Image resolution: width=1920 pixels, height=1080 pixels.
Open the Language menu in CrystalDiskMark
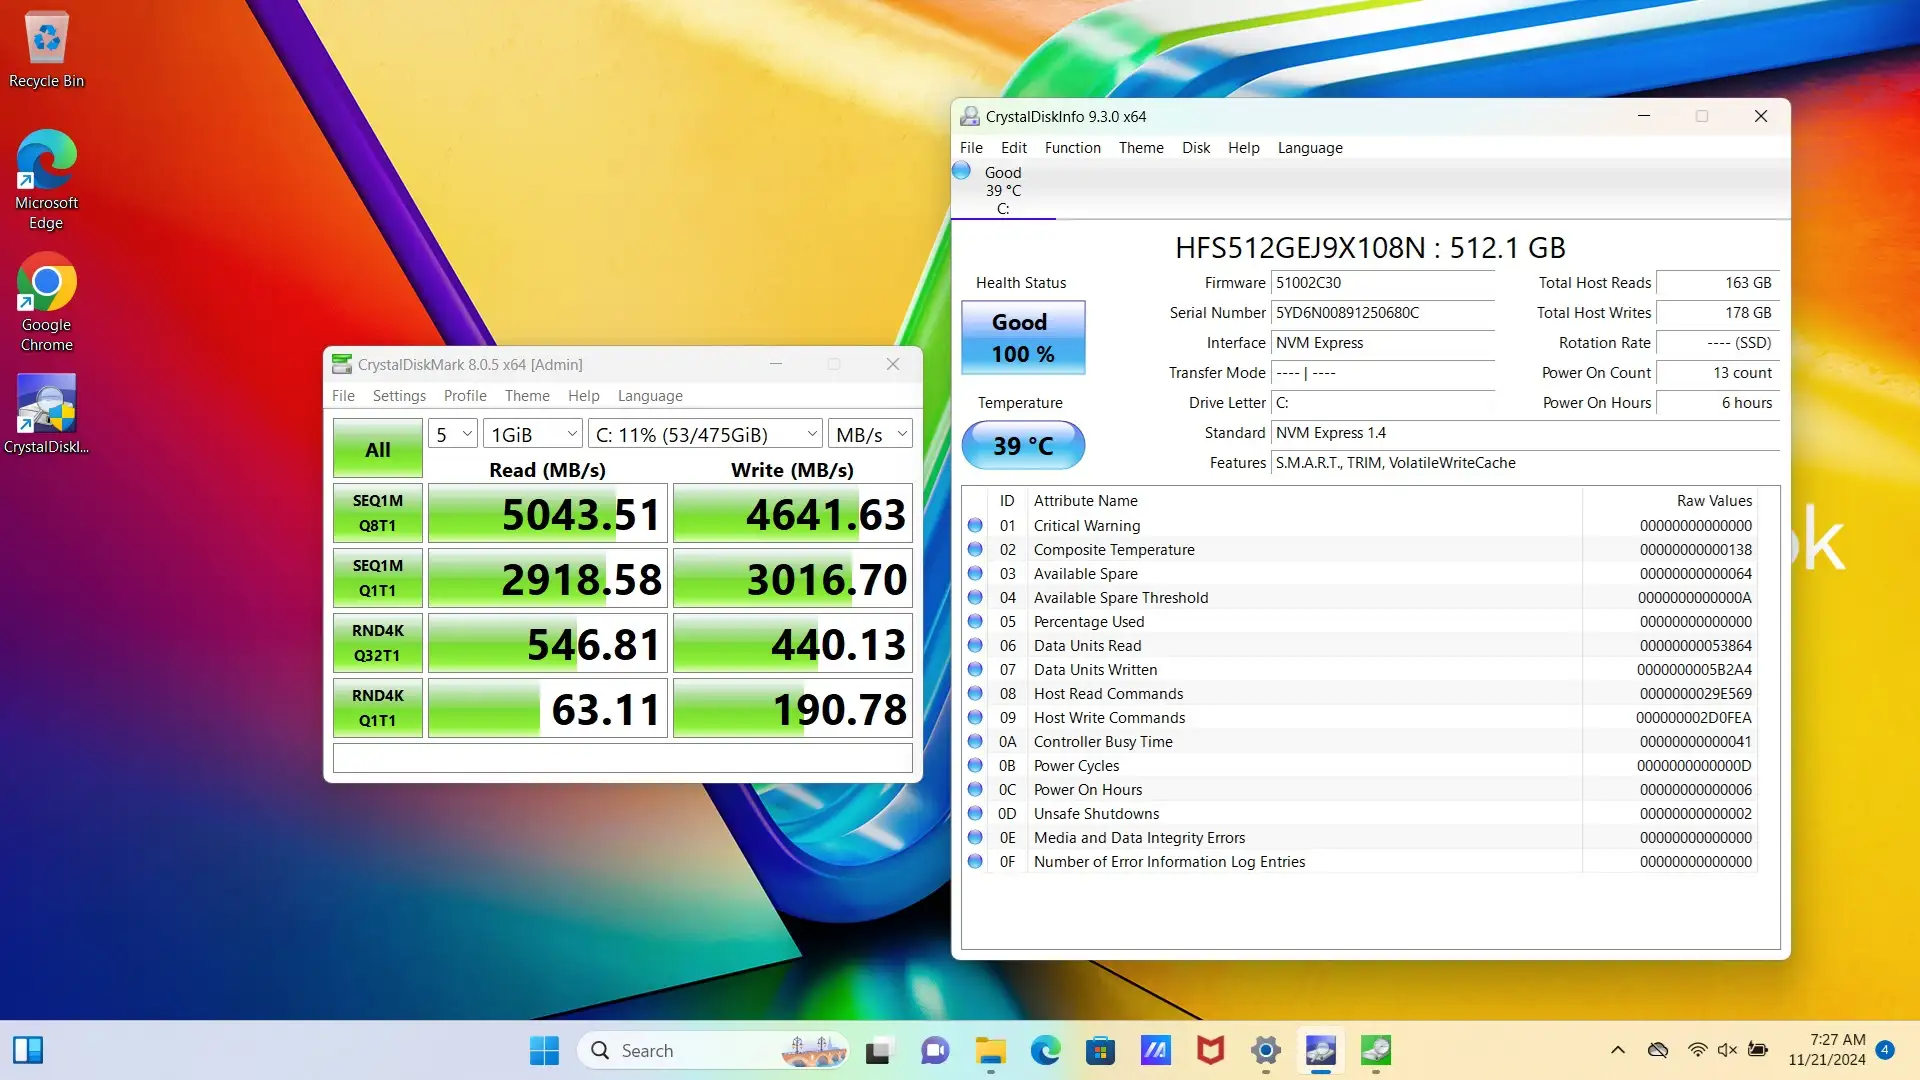pyautogui.click(x=650, y=395)
